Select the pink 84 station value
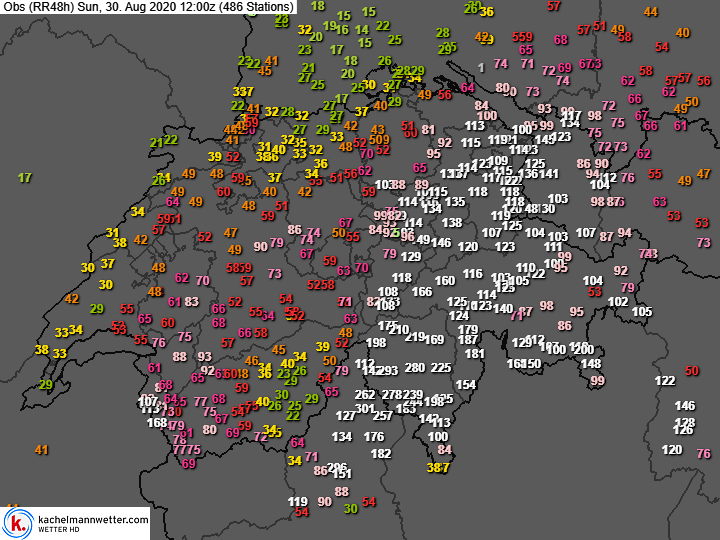This screenshot has height=540, width=720. [x=445, y=450]
